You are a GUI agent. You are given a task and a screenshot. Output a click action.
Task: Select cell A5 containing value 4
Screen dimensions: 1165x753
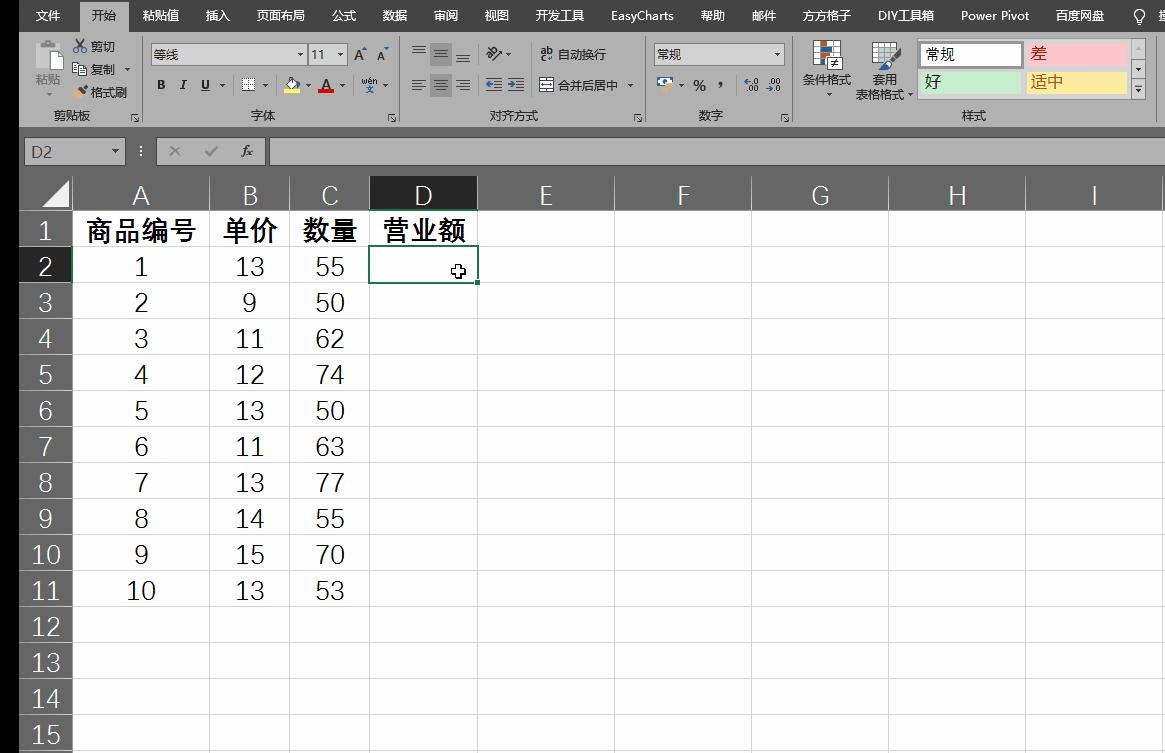(140, 373)
